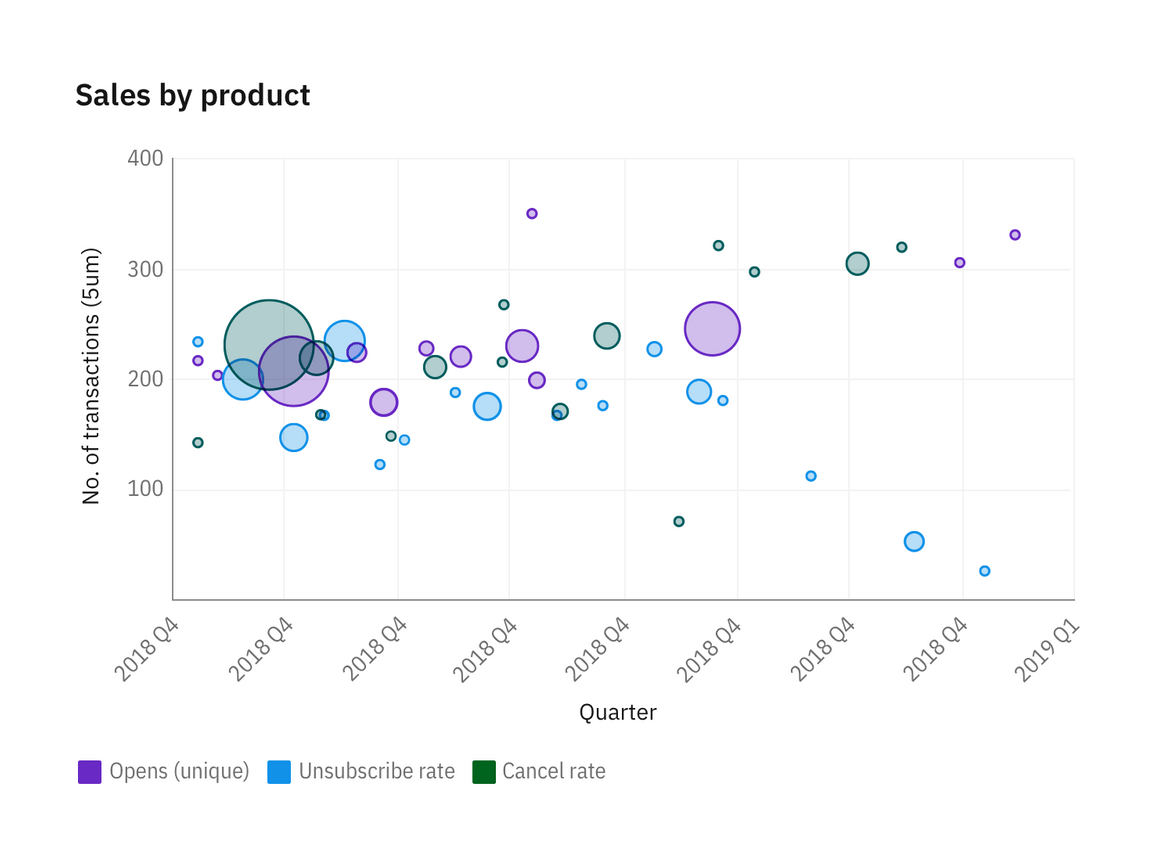
Task: Click the 400 y-axis tick label
Action: (x=146, y=159)
